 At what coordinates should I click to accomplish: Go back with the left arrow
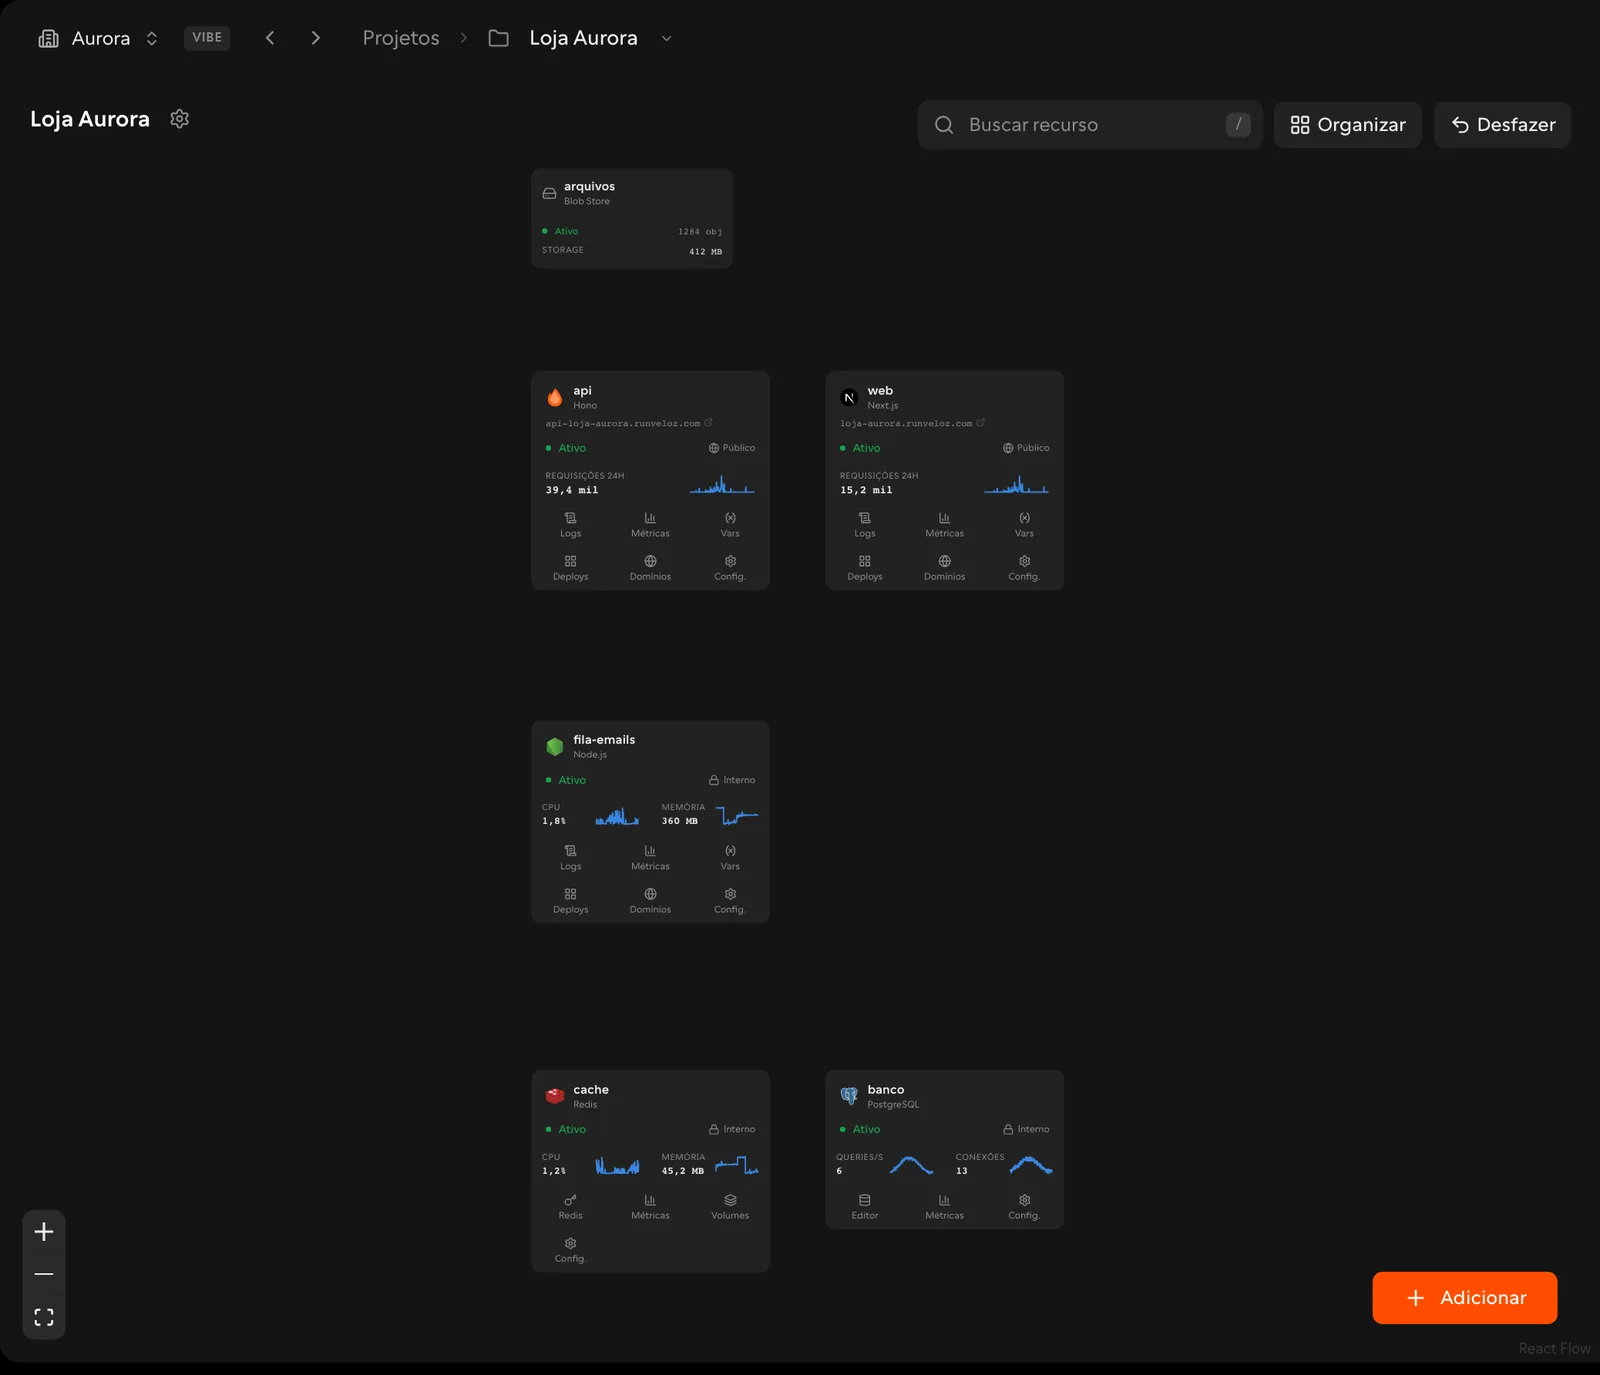tap(270, 38)
